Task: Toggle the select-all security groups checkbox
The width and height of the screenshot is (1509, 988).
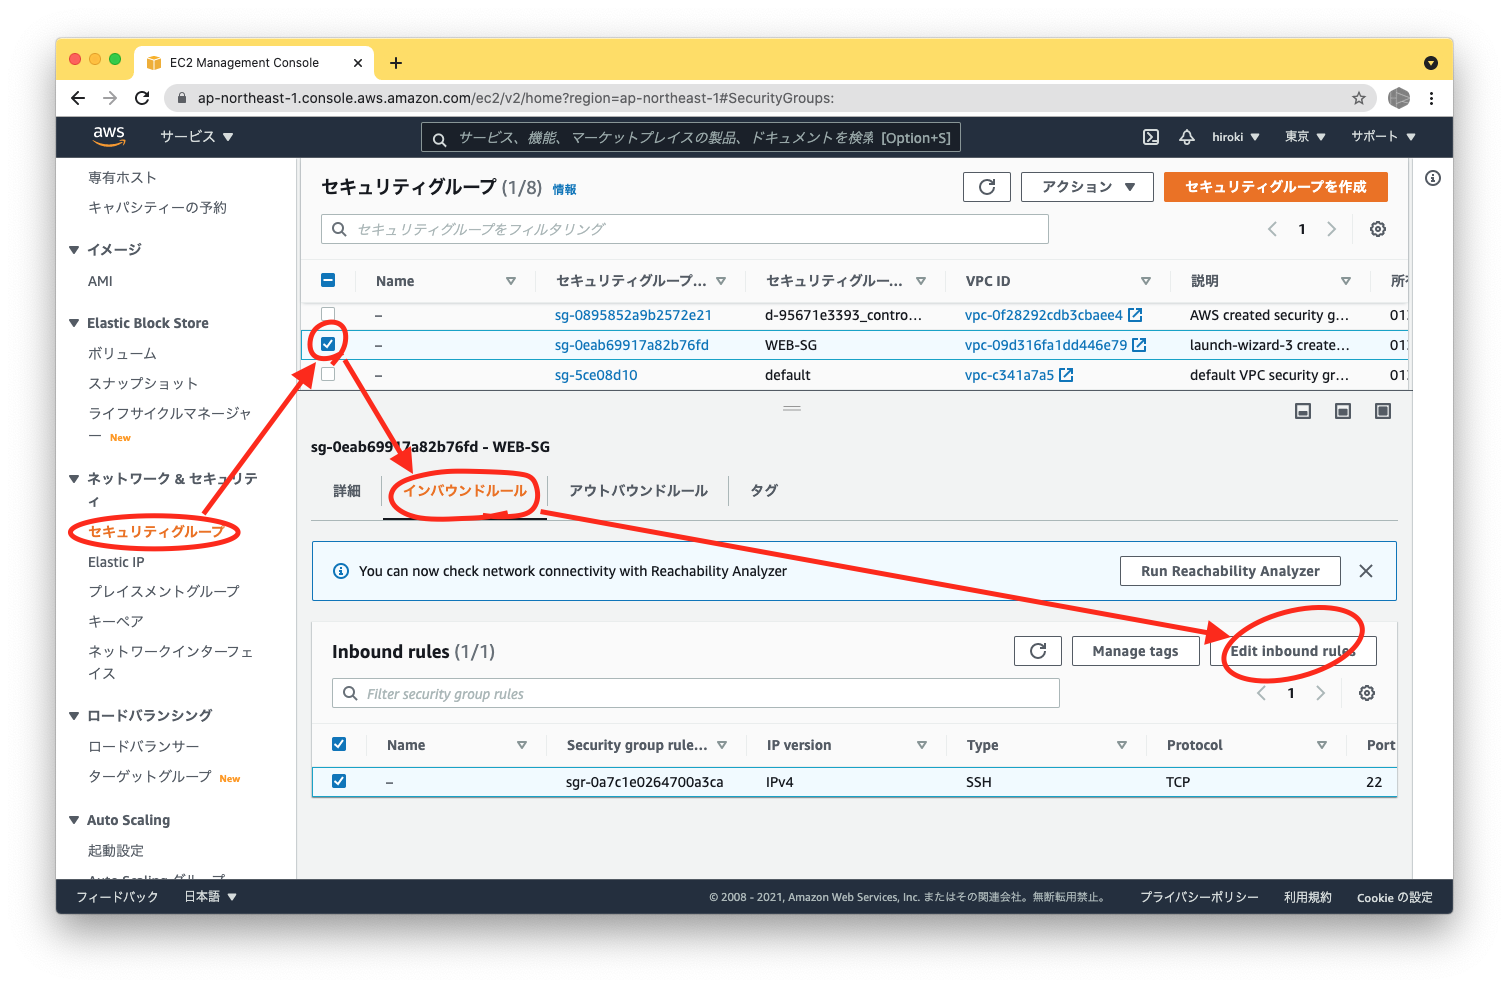Action: click(x=328, y=281)
